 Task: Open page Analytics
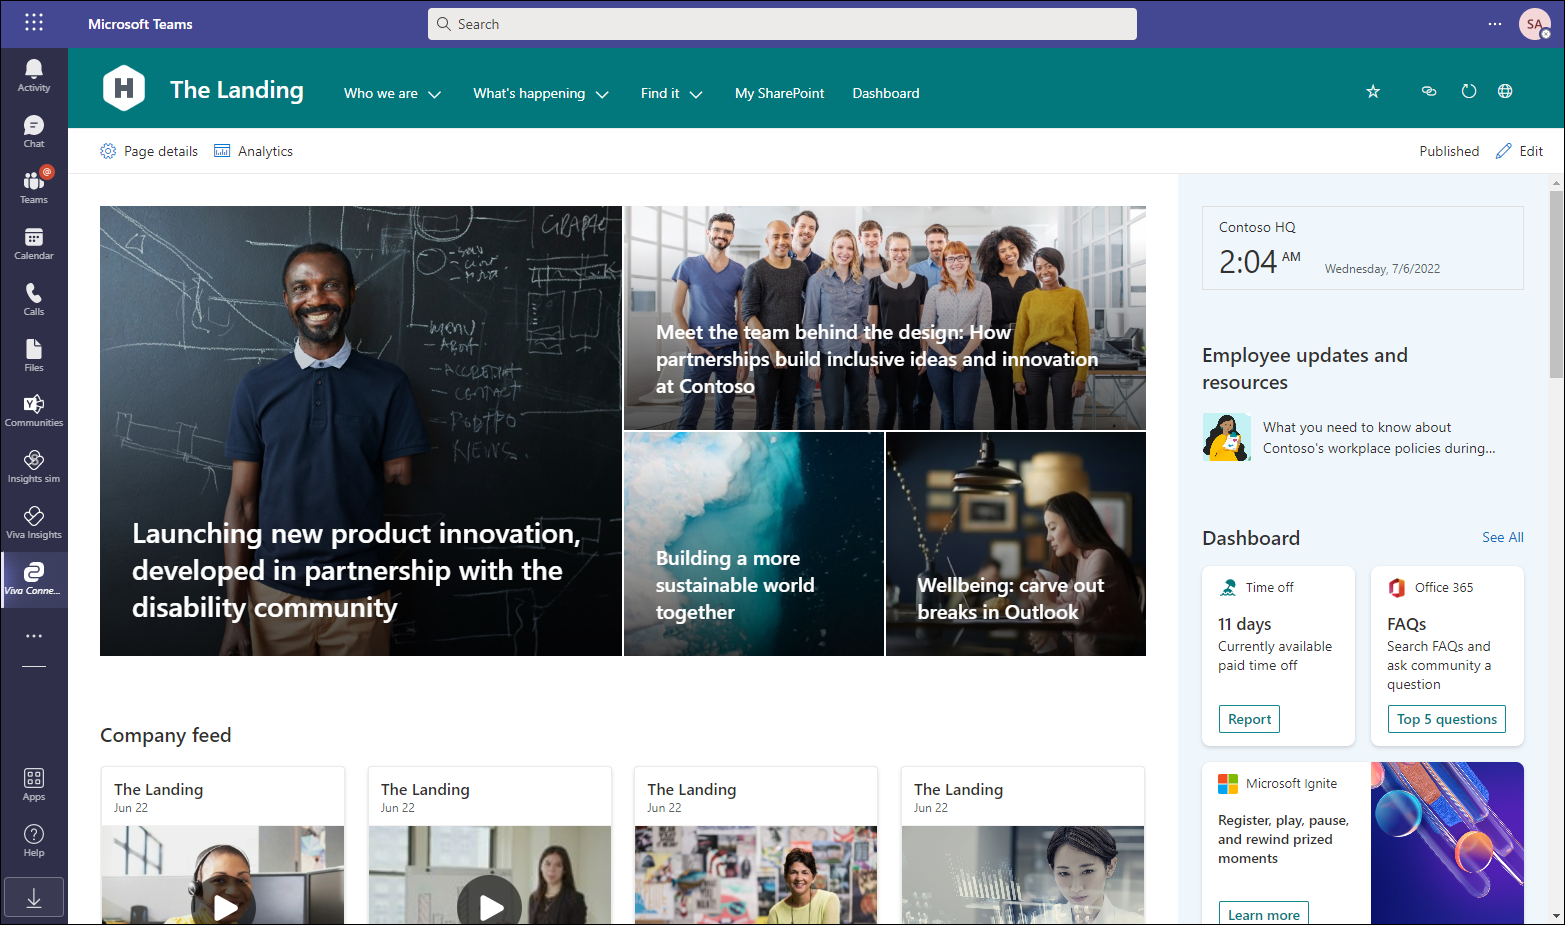(254, 151)
